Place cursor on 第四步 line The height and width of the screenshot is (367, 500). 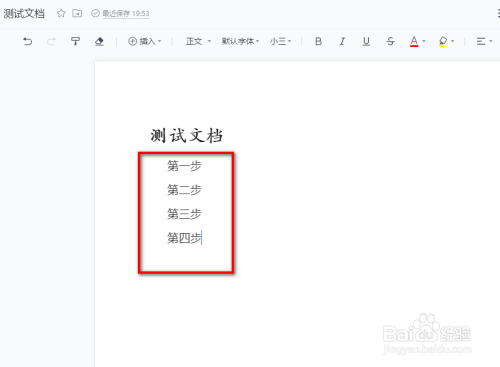[x=184, y=238]
